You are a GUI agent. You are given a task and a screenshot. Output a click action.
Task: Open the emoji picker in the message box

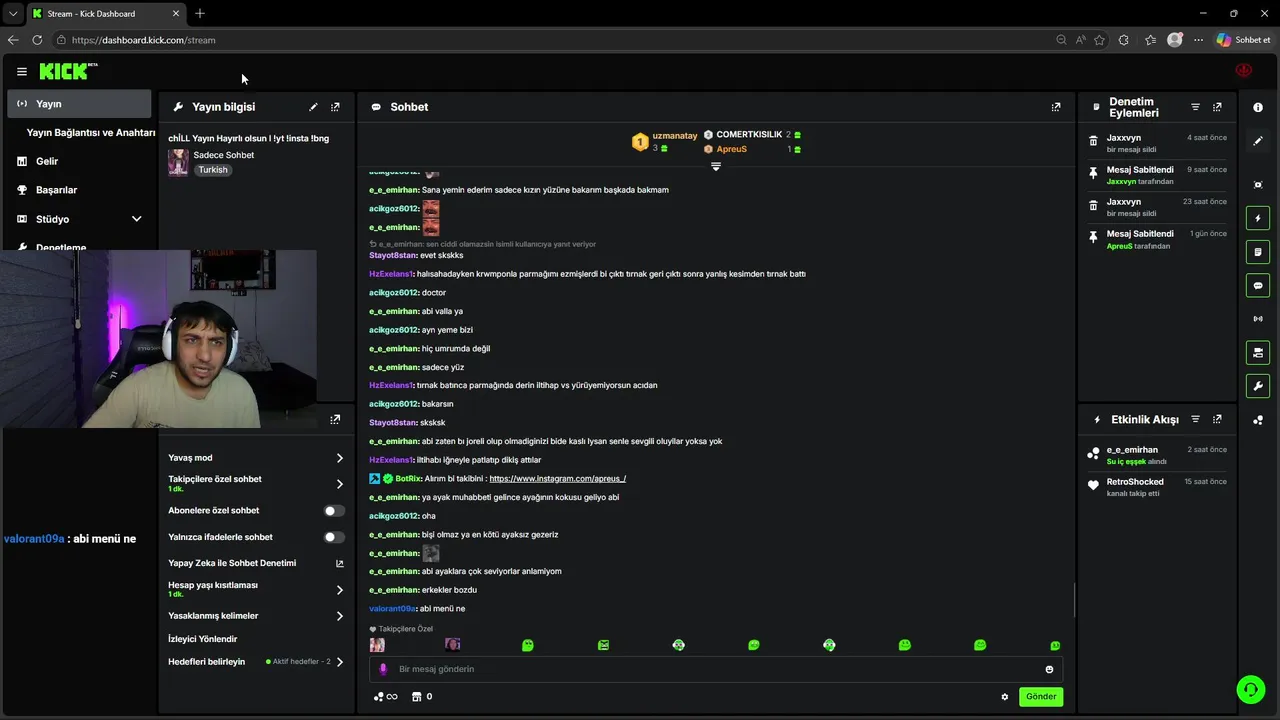pos(1049,669)
